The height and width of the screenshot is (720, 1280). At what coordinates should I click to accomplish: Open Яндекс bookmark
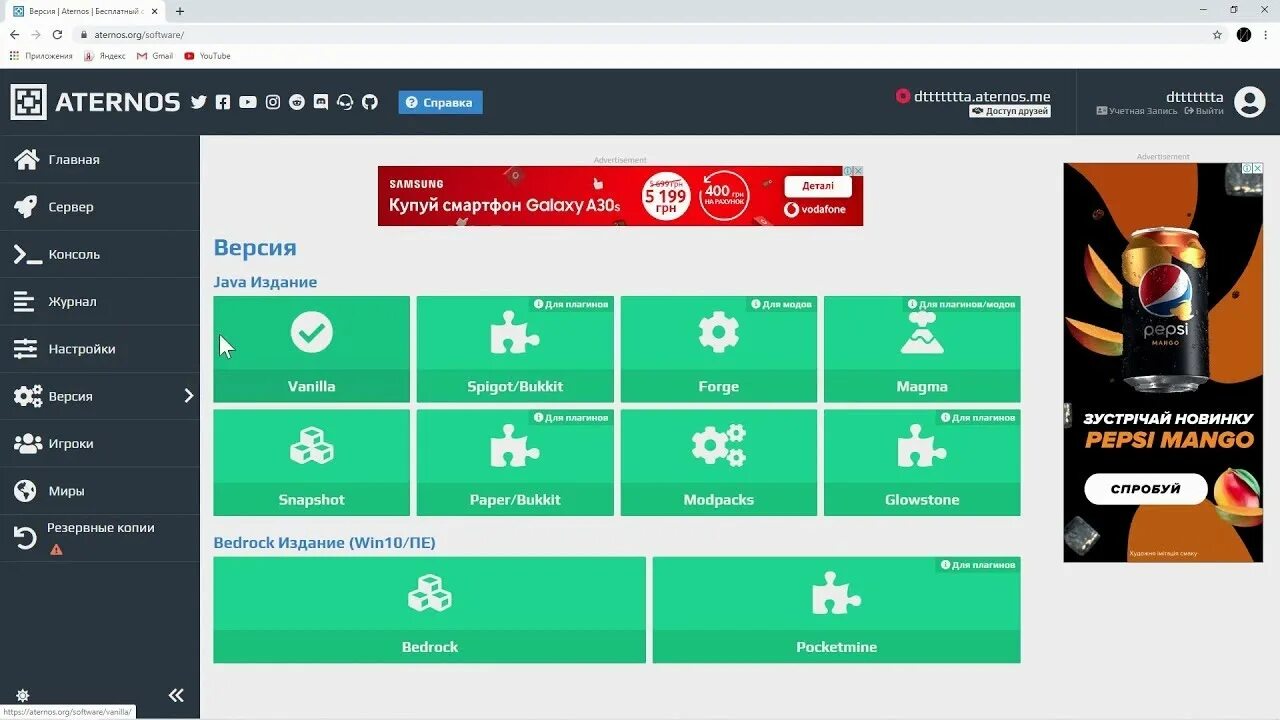click(x=105, y=56)
